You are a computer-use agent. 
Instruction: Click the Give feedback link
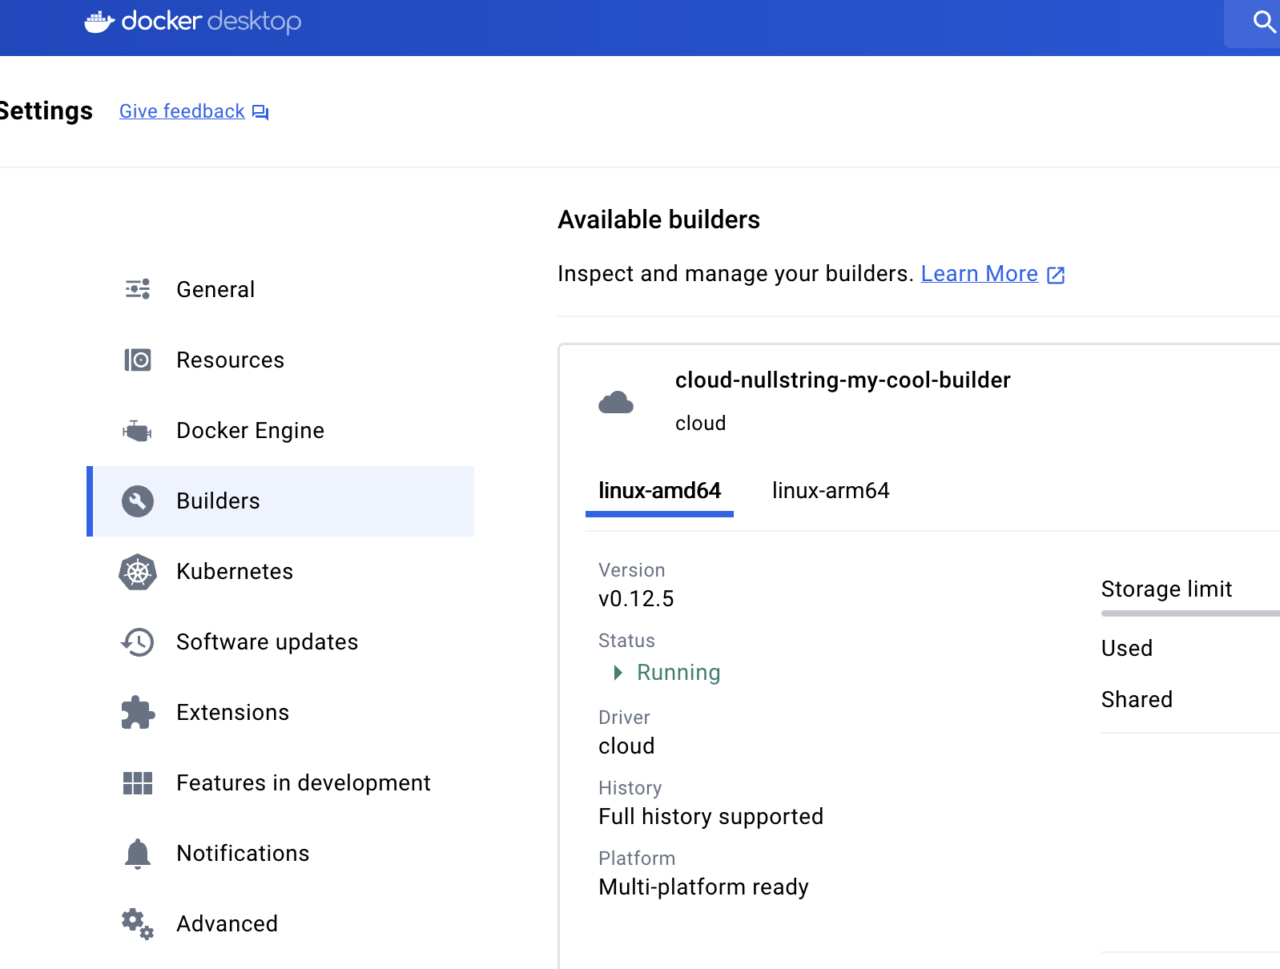[x=181, y=110]
